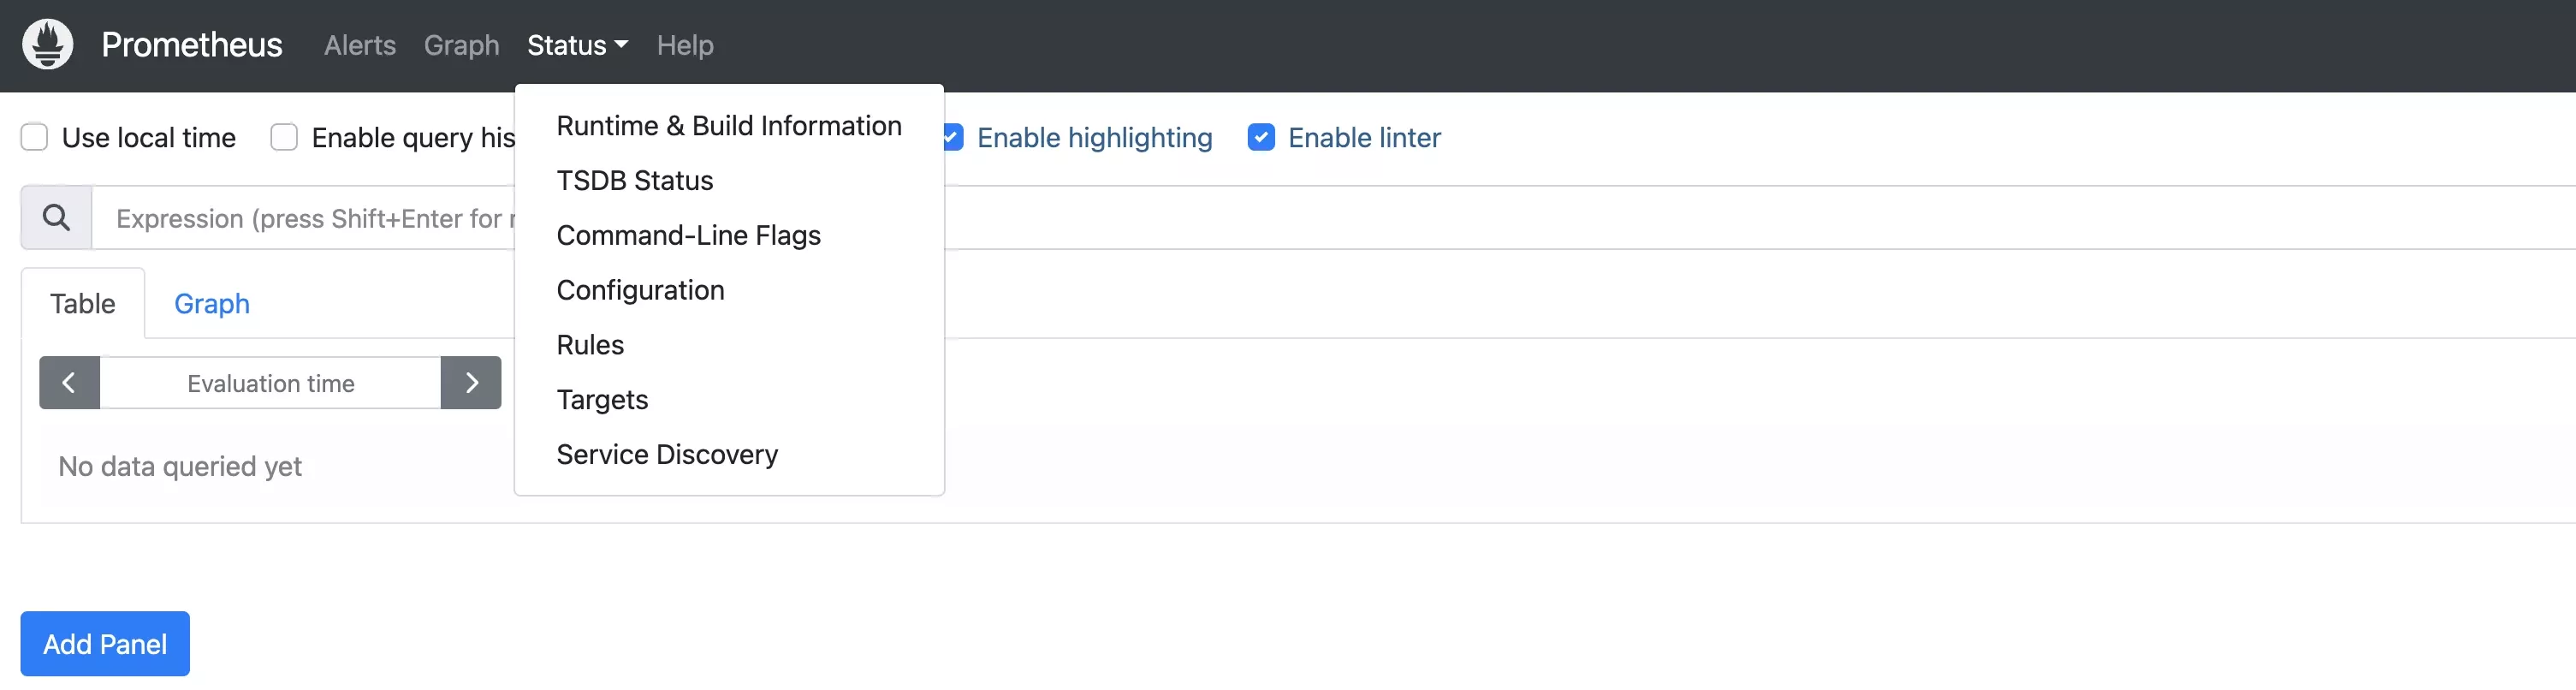
Task: Advance evaluation time with right chevron
Action: [x=471, y=383]
